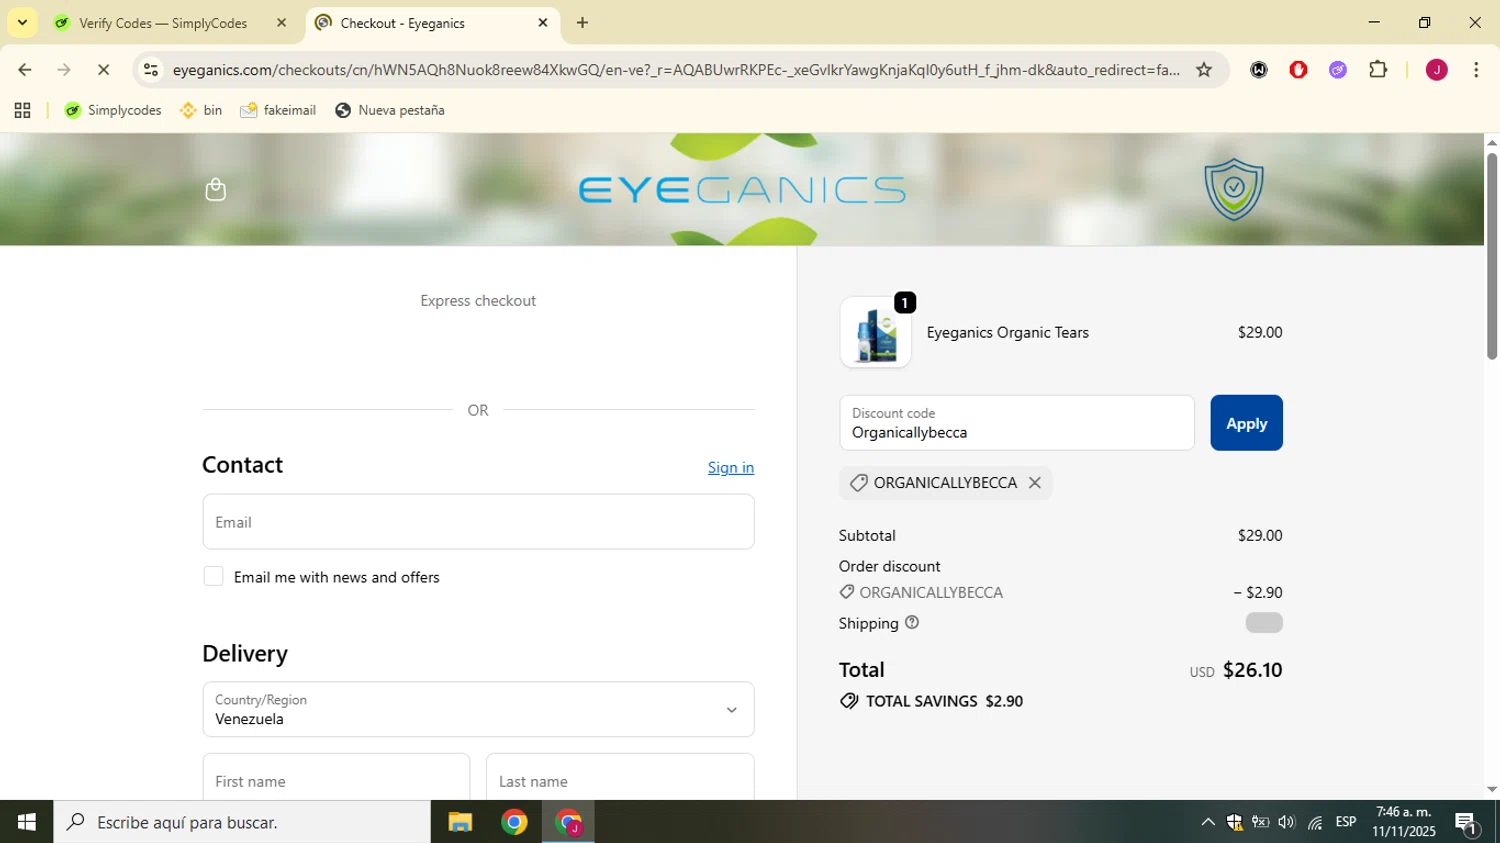Viewport: 1500px width, 843px height.
Task: Open the notification center icon
Action: (x=1466, y=822)
